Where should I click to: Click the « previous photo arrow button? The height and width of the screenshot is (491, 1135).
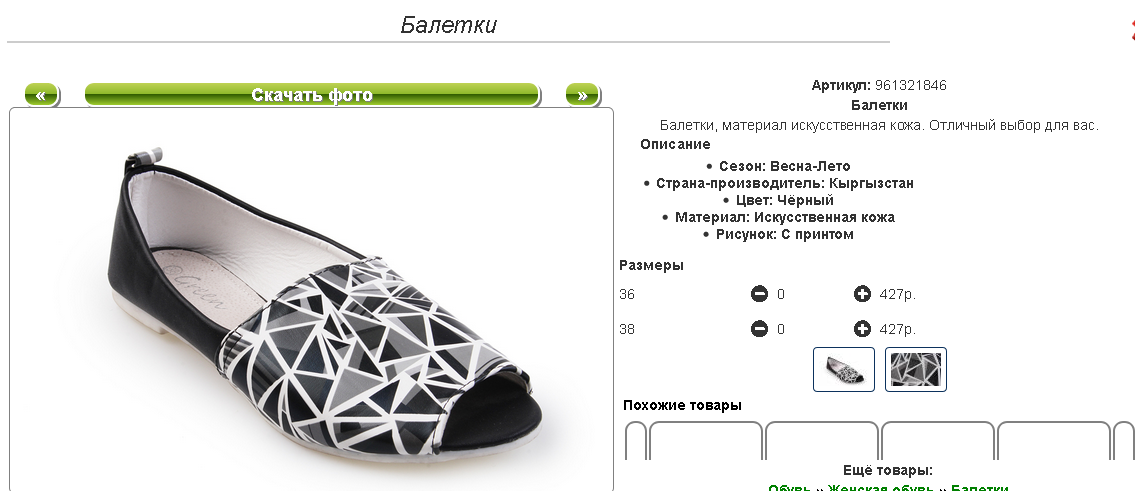click(41, 95)
